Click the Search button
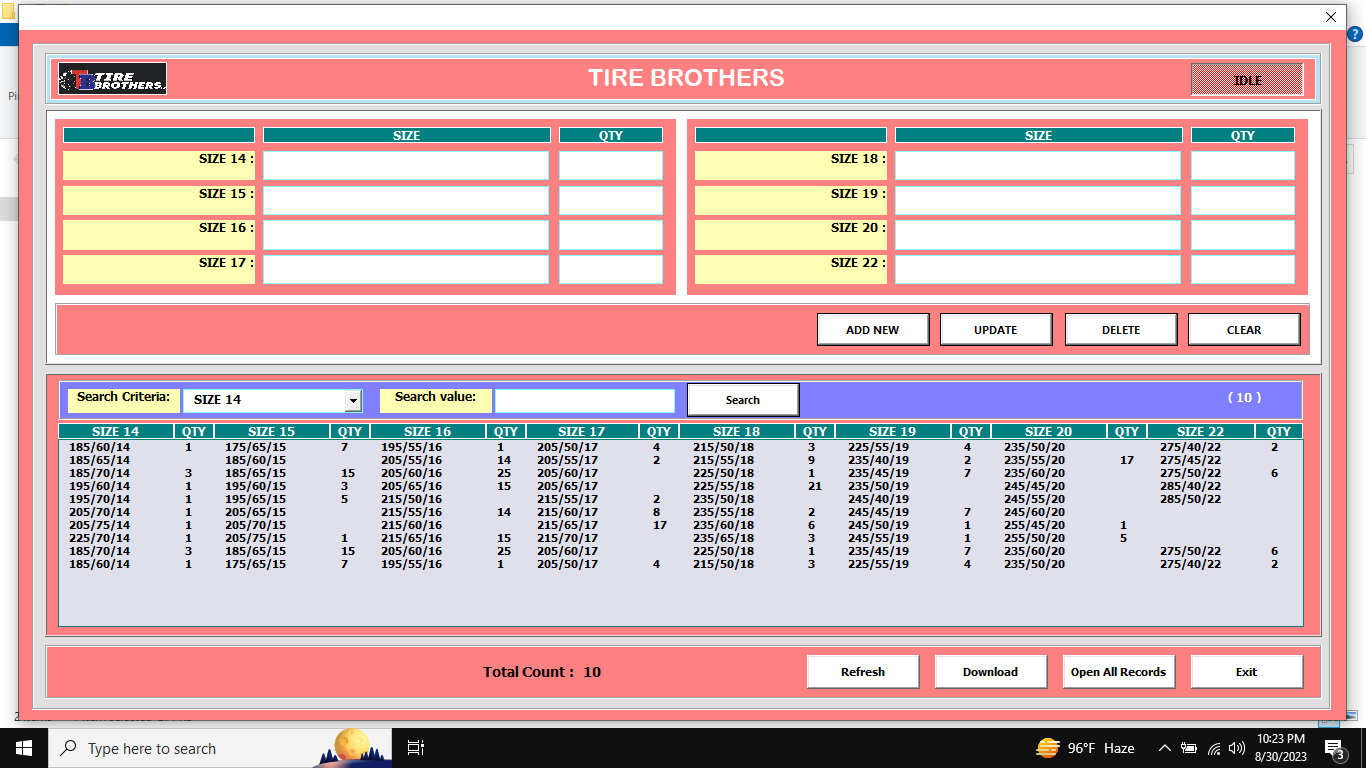 click(742, 400)
